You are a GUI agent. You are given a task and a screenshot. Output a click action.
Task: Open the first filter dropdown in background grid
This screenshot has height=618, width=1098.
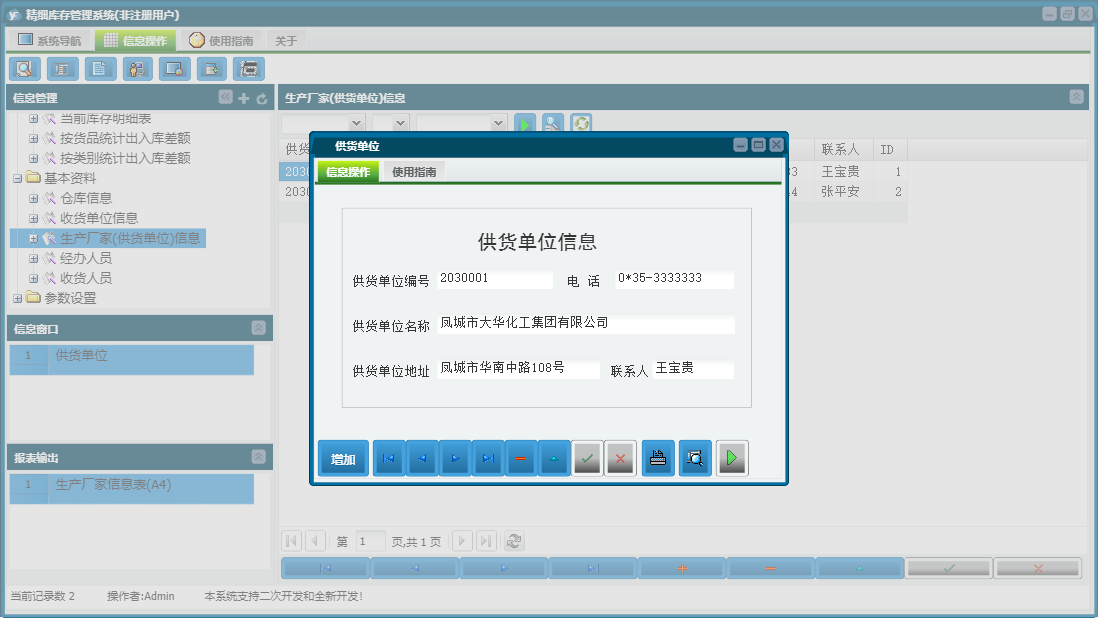point(356,123)
